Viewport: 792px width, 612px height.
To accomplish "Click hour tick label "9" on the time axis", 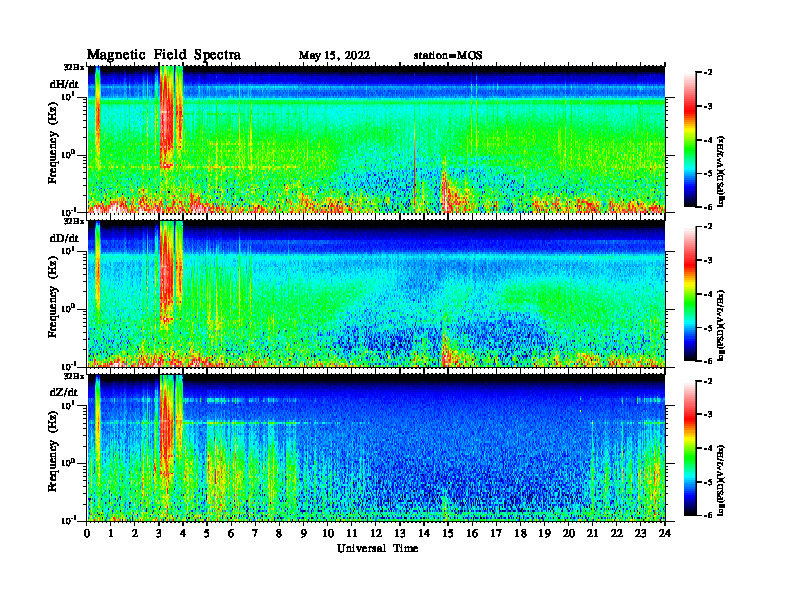I will pos(304,534).
